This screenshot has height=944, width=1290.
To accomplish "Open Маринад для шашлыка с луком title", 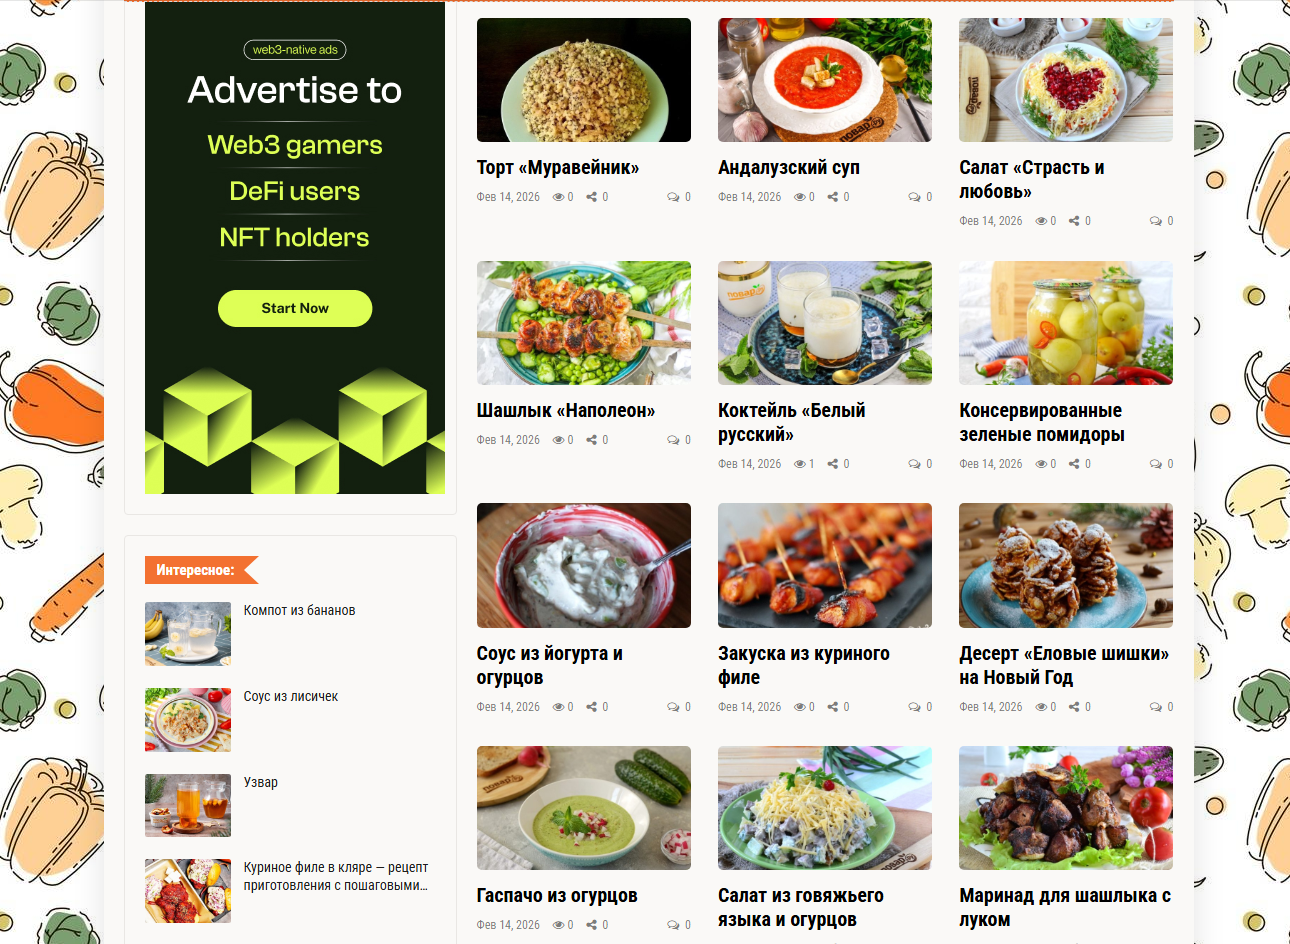I will [1065, 907].
